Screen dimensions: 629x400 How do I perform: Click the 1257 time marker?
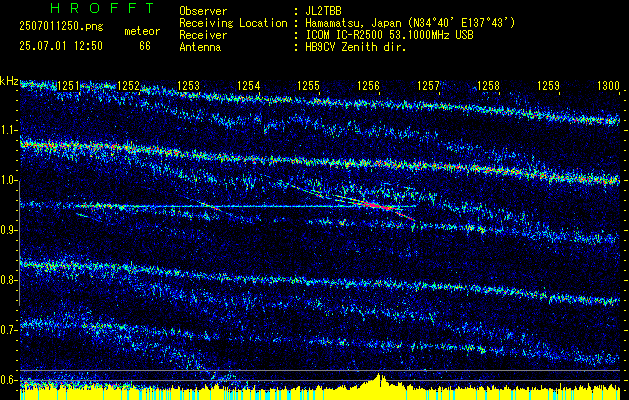pyautogui.click(x=428, y=86)
